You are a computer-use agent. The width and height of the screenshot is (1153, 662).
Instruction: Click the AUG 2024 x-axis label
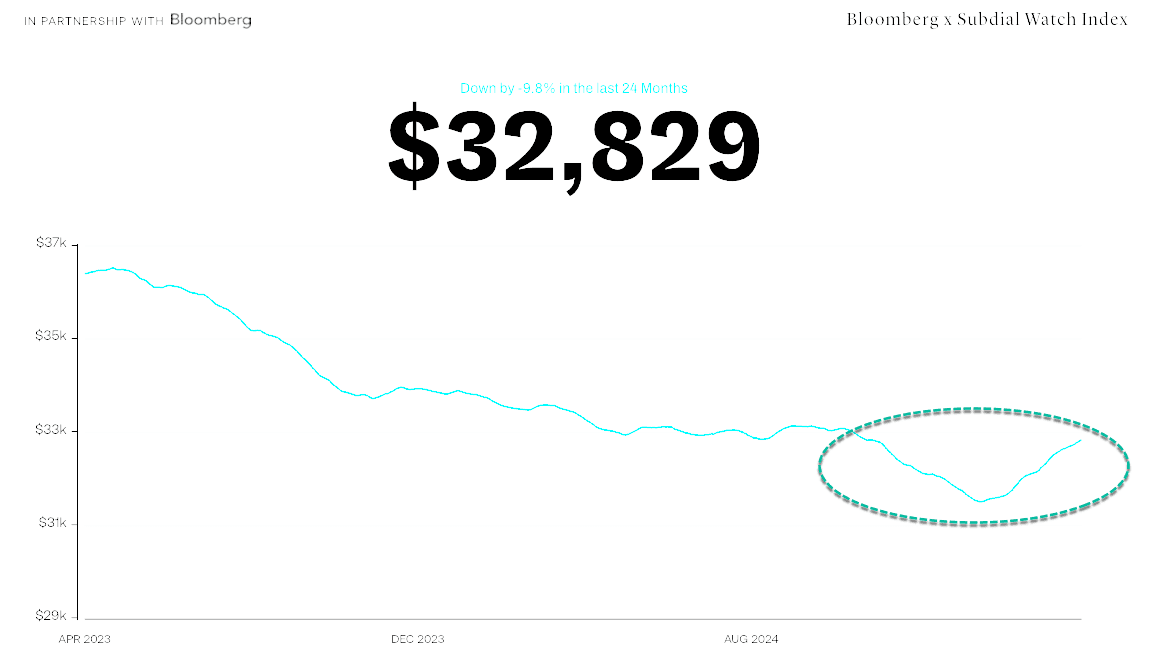point(751,639)
